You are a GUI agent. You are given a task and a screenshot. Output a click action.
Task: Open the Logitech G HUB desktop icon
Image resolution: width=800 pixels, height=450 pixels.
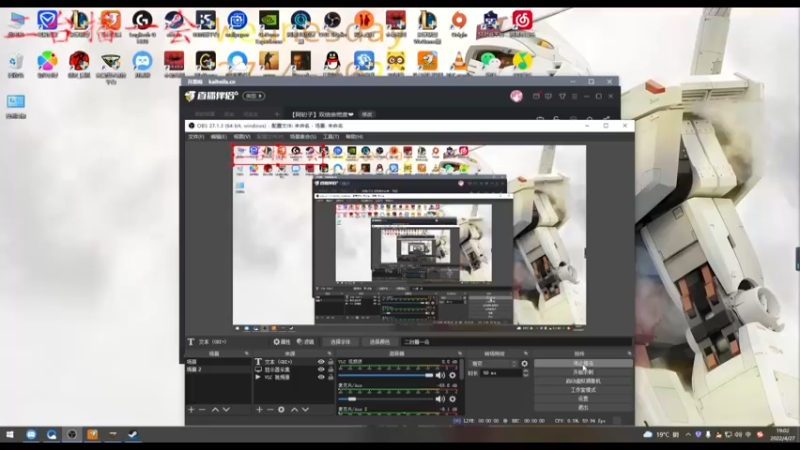(x=142, y=21)
